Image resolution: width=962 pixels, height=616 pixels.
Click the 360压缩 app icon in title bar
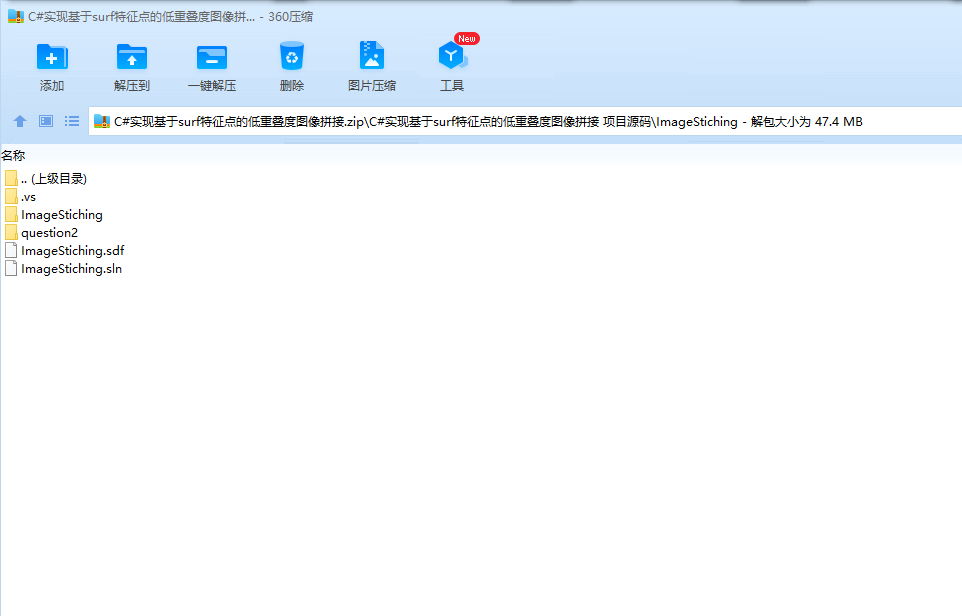point(16,17)
